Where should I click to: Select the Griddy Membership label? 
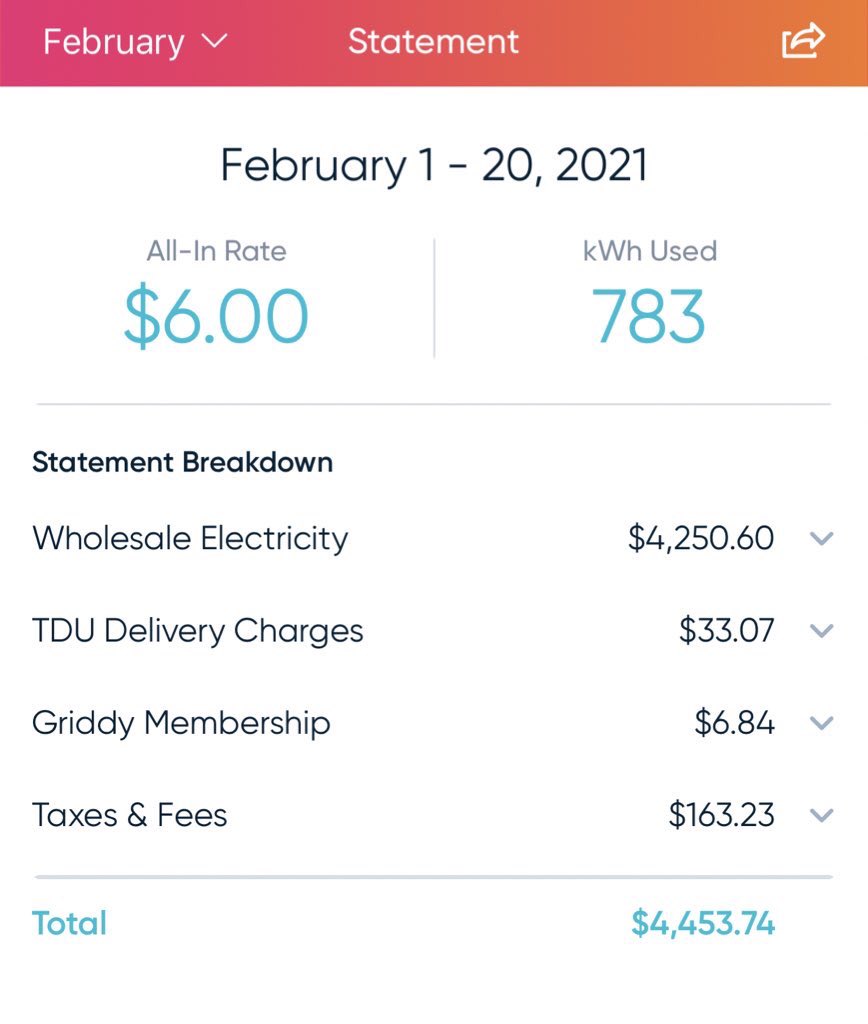(x=181, y=723)
